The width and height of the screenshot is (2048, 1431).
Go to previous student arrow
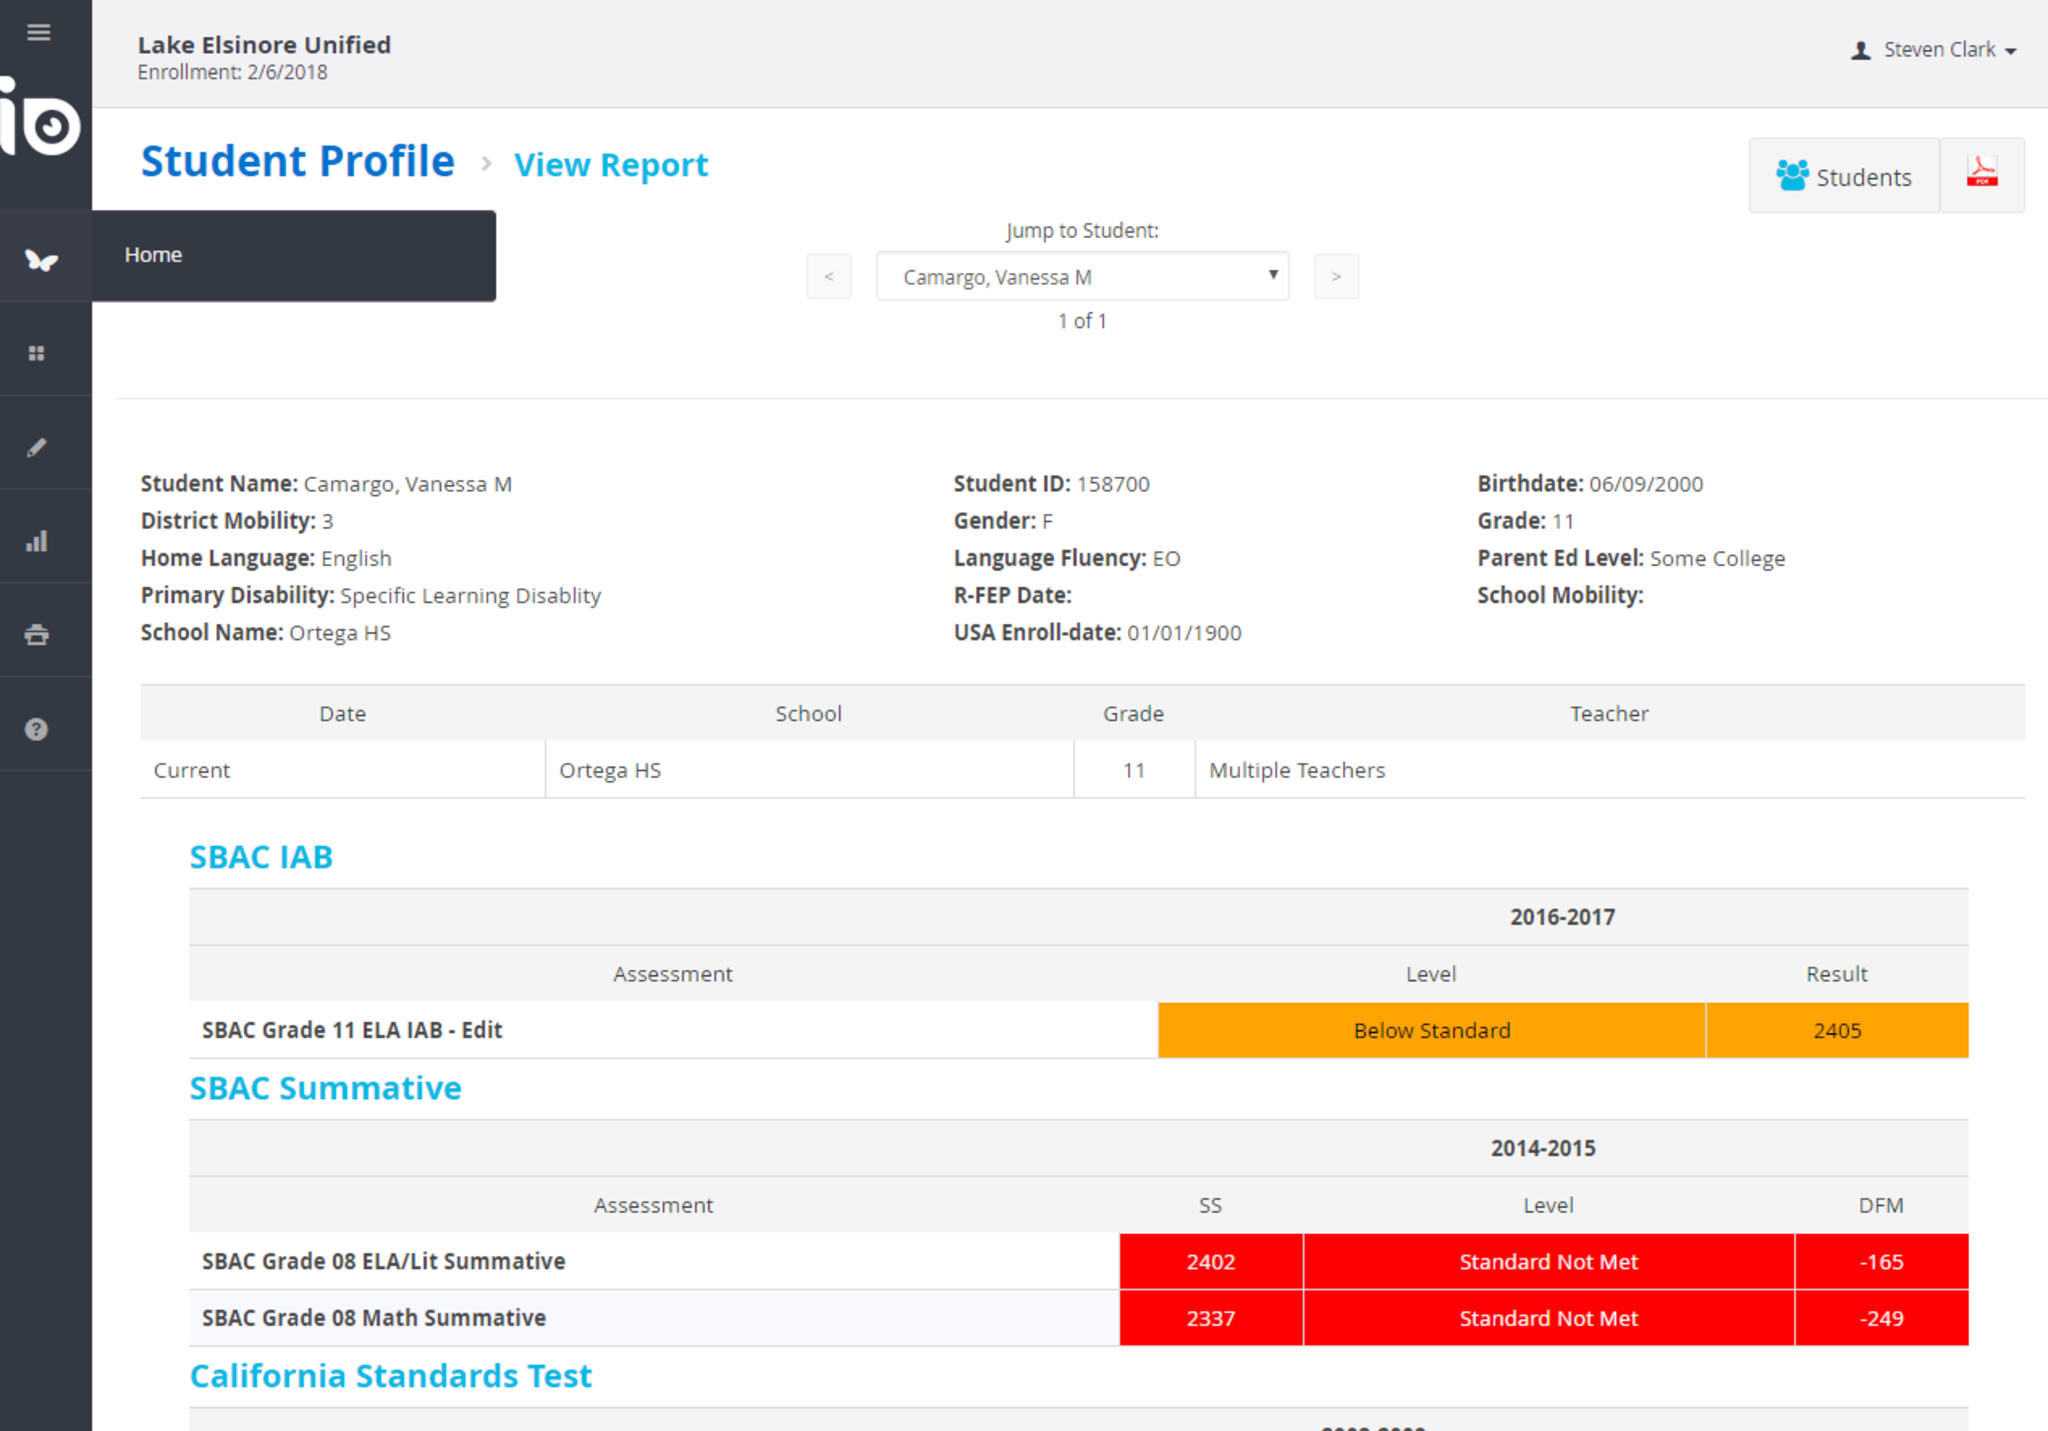click(x=829, y=276)
